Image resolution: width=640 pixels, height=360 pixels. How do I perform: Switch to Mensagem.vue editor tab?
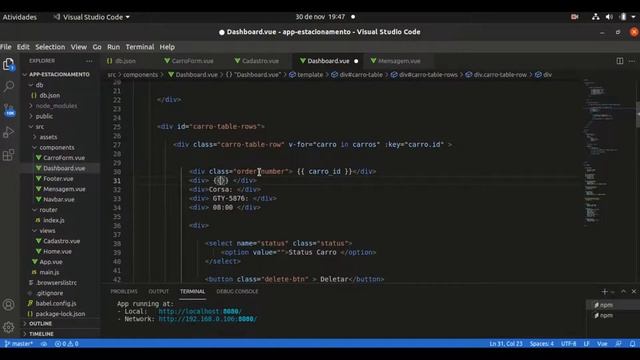click(399, 61)
